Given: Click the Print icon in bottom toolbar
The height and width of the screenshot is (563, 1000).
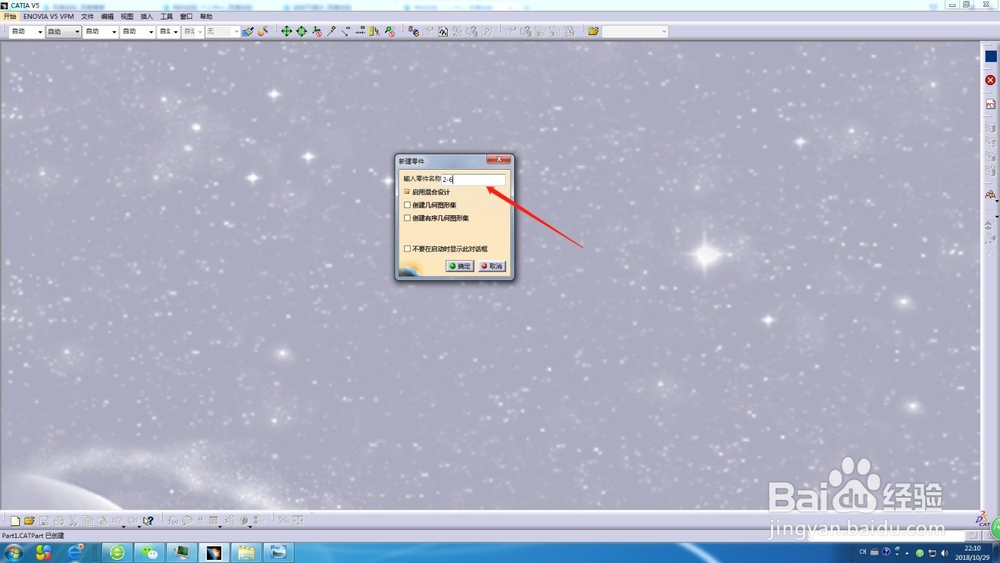Looking at the screenshot, I should pos(59,521).
